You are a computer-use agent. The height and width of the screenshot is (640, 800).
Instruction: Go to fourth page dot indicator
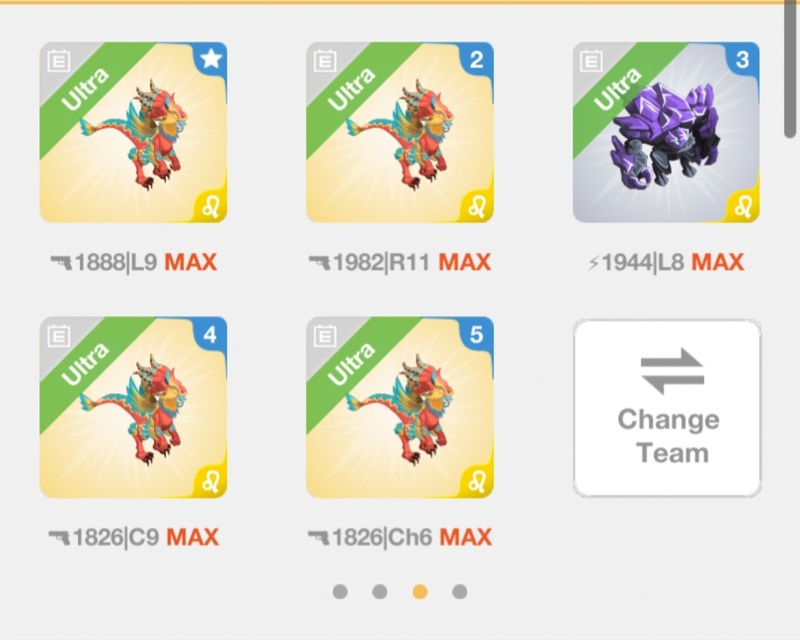tap(460, 592)
